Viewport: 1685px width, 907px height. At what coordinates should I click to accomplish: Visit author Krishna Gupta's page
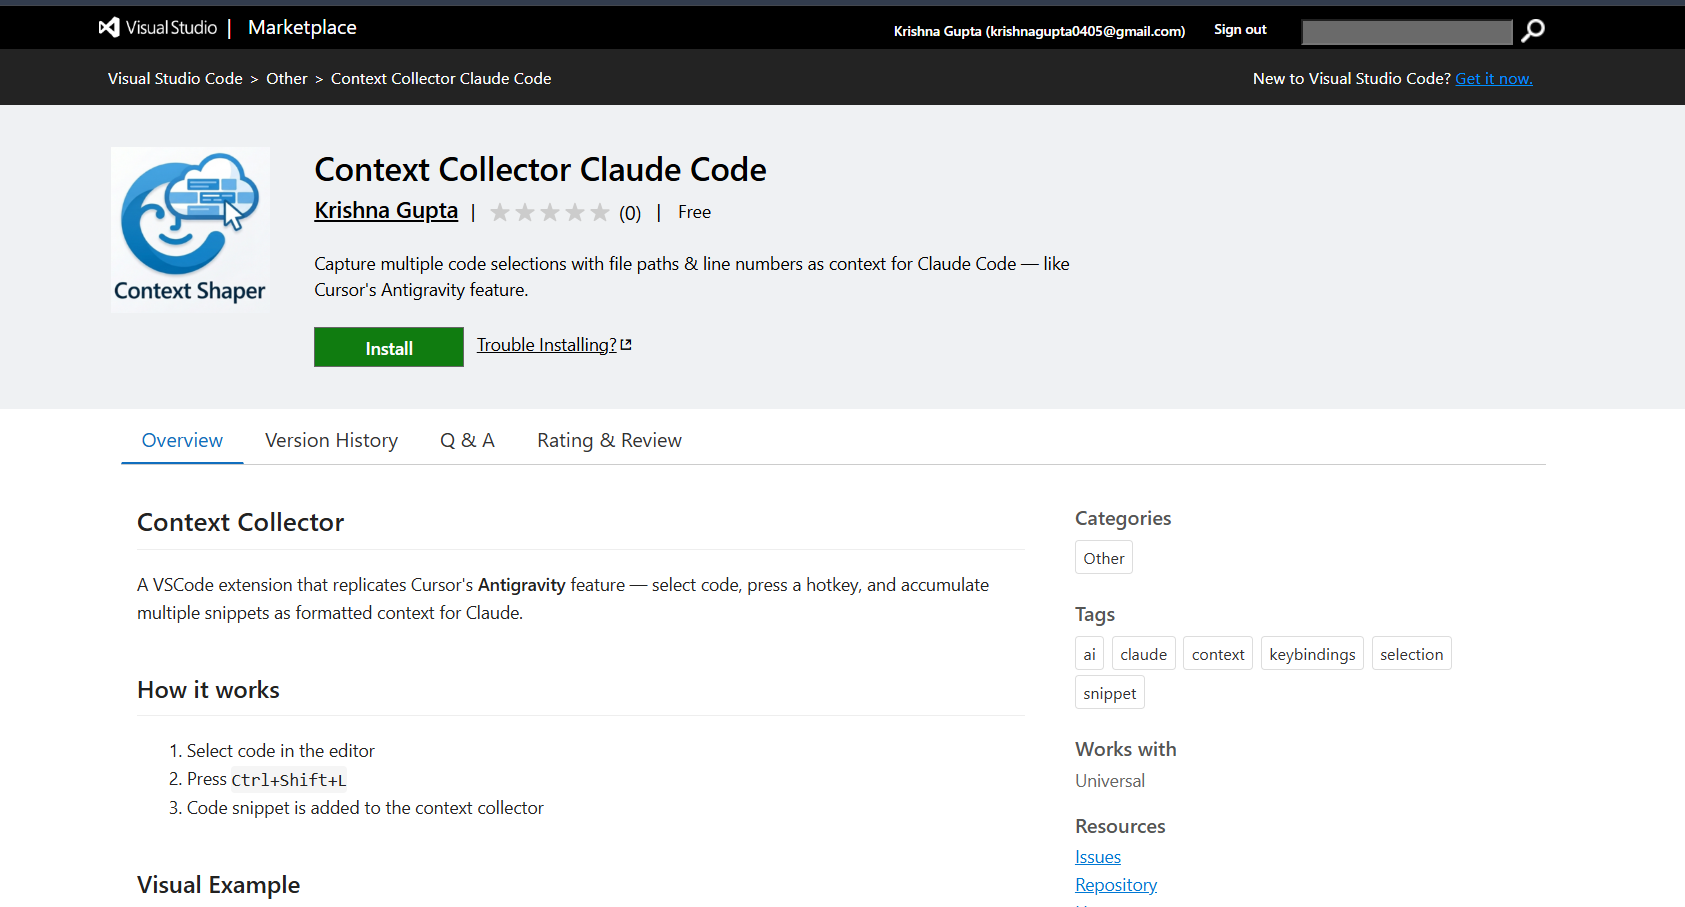tap(386, 210)
